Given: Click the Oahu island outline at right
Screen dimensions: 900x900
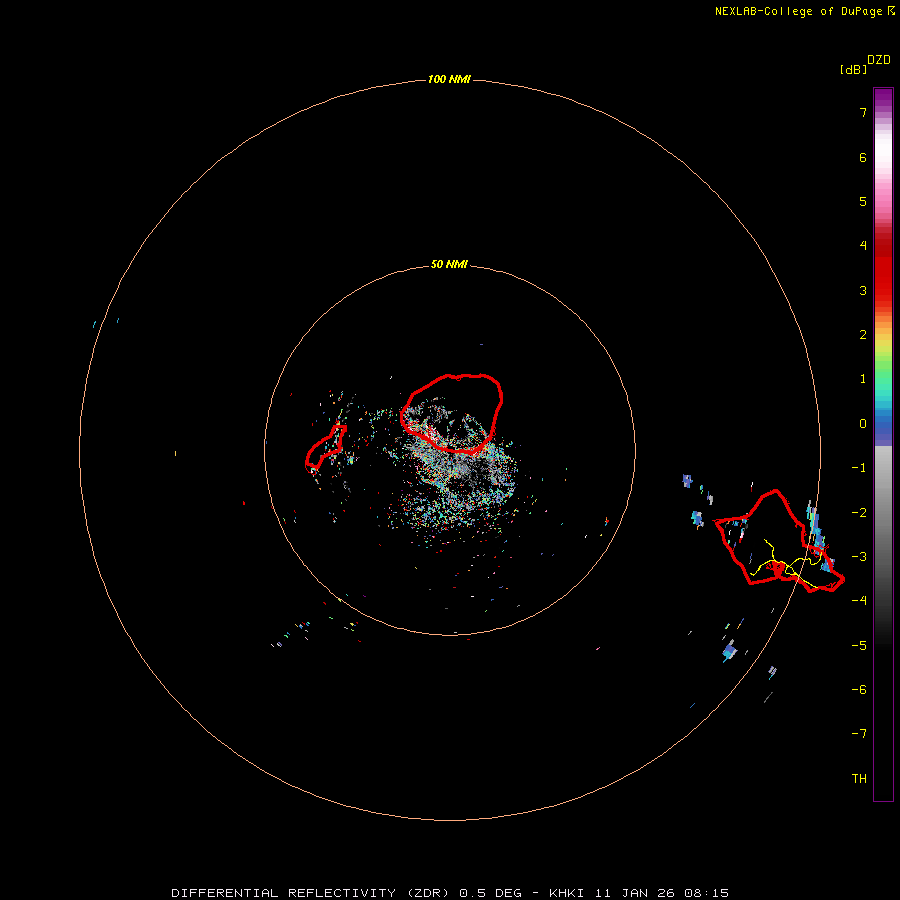Looking at the screenshot, I should (778, 541).
